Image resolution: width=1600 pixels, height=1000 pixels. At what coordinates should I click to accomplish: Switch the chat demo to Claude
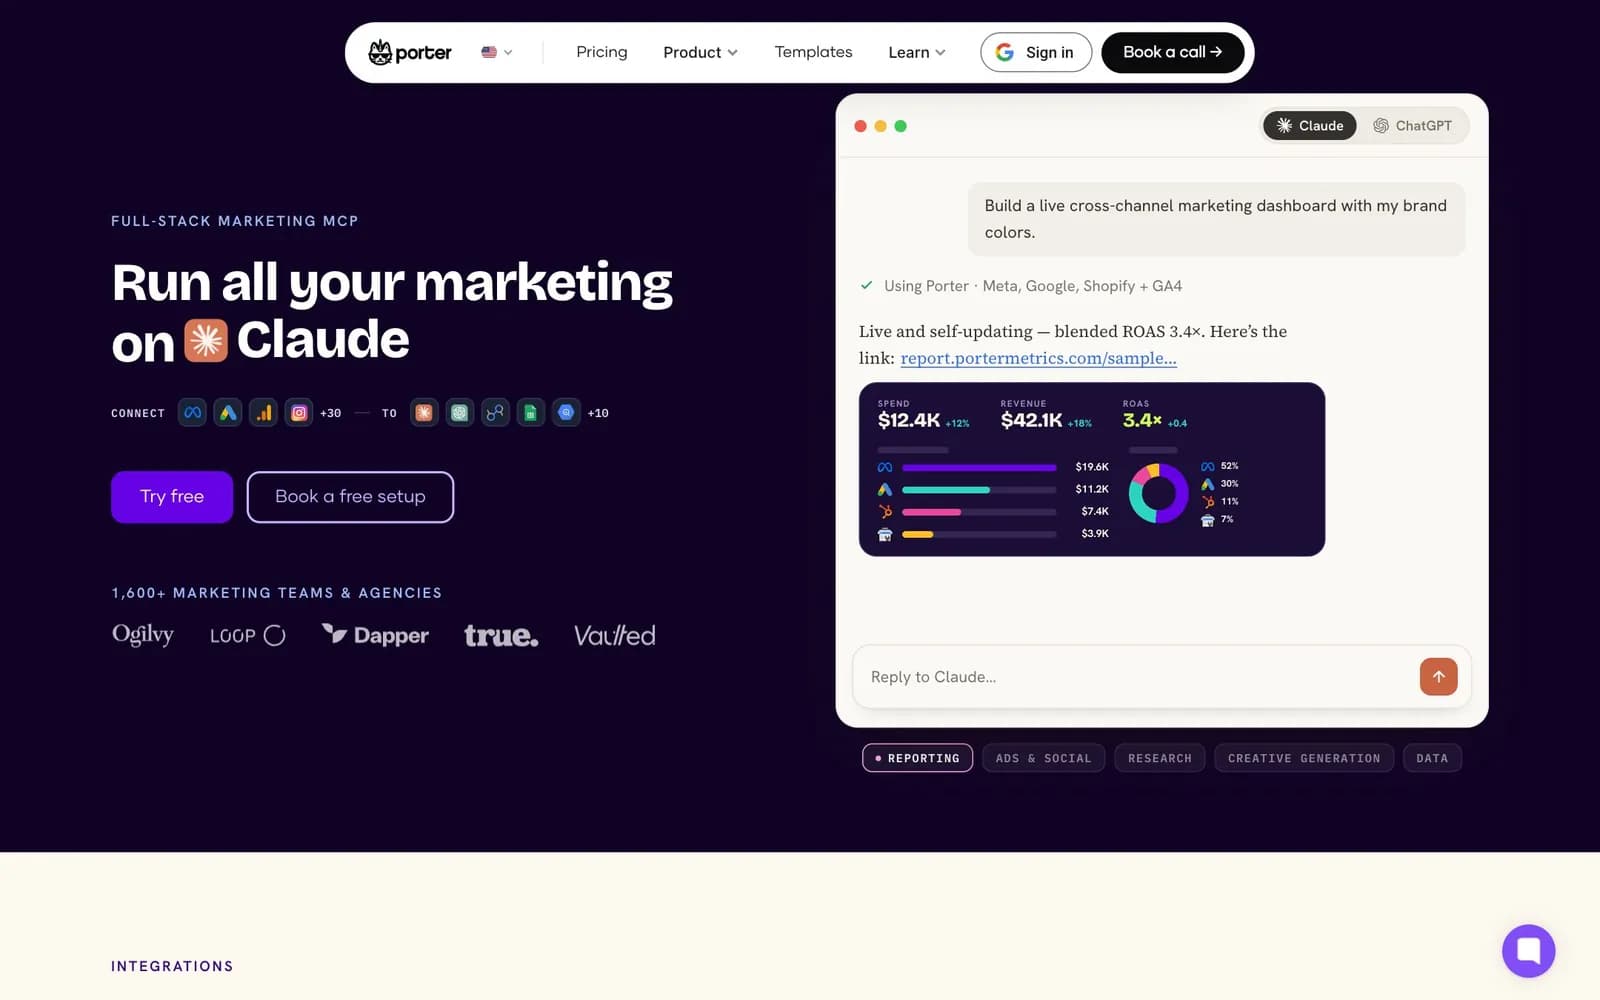1309,125
